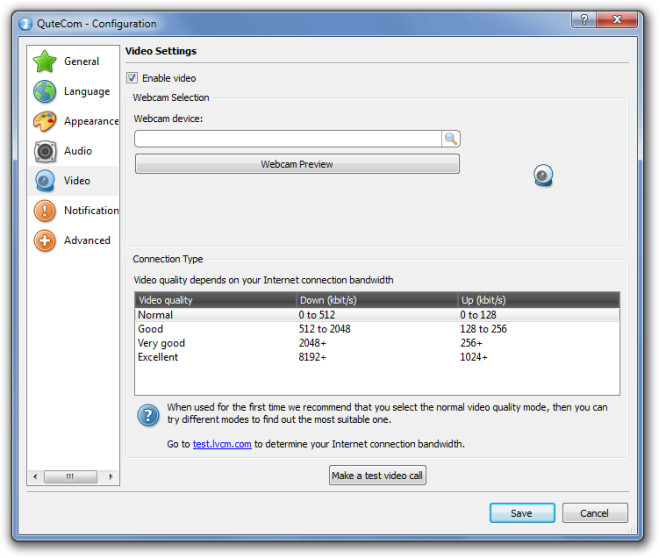Select the Good video quality row

pyautogui.click(x=377, y=329)
